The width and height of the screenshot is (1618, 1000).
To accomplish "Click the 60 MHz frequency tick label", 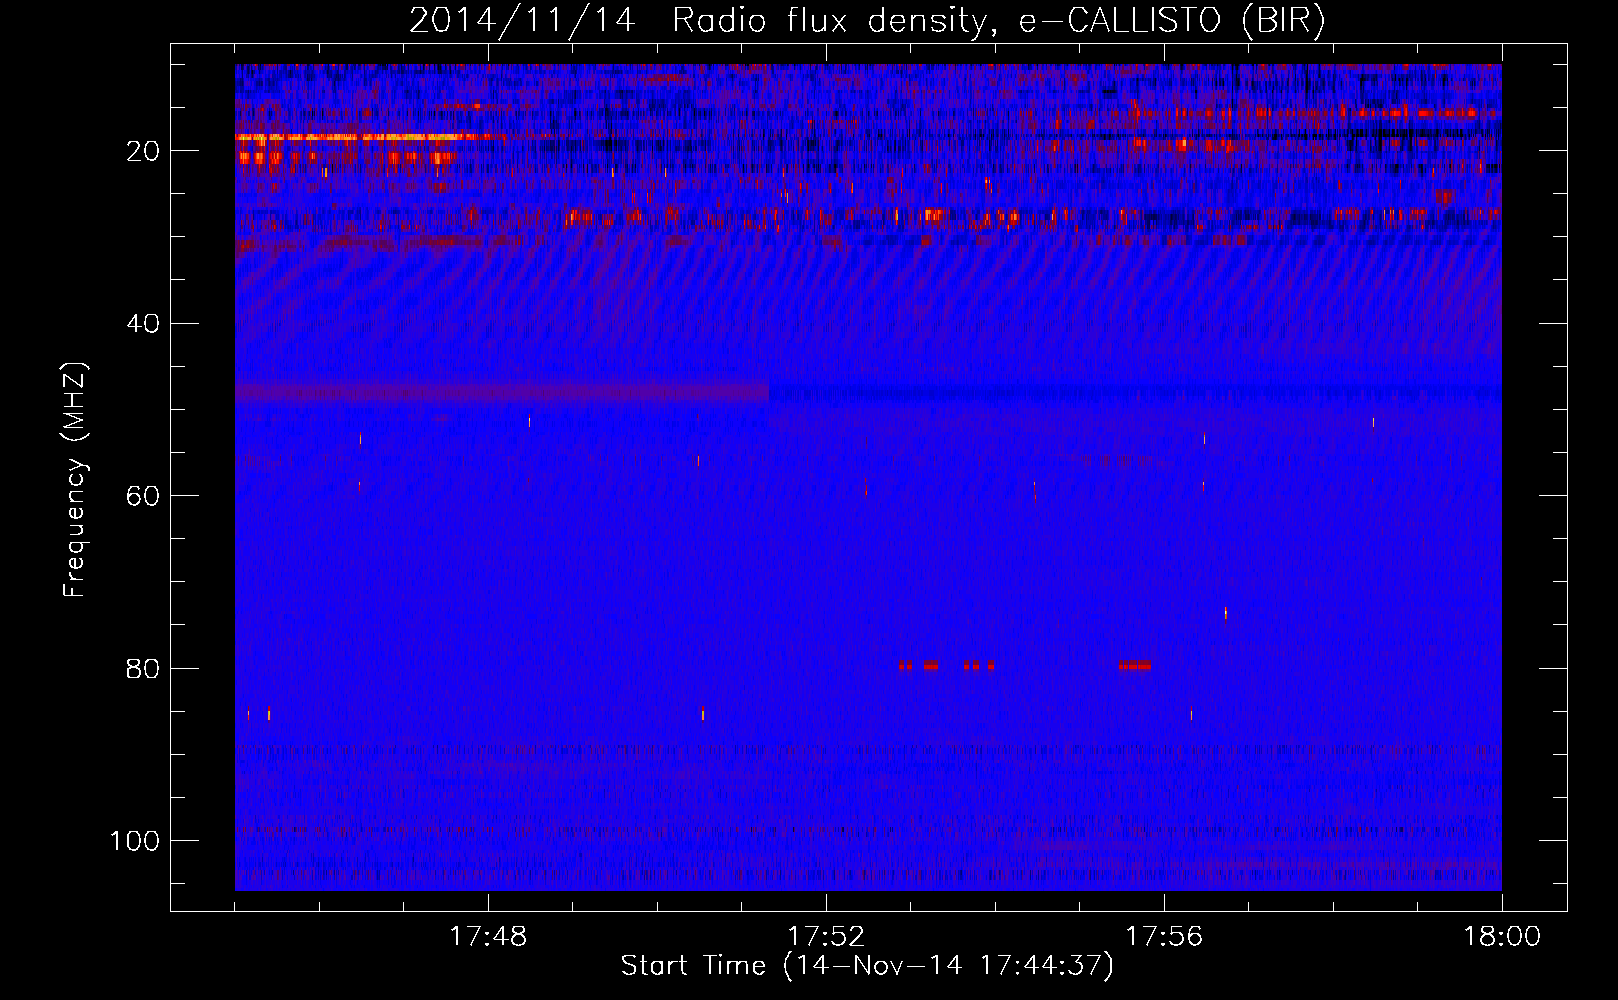I will coord(143,496).
